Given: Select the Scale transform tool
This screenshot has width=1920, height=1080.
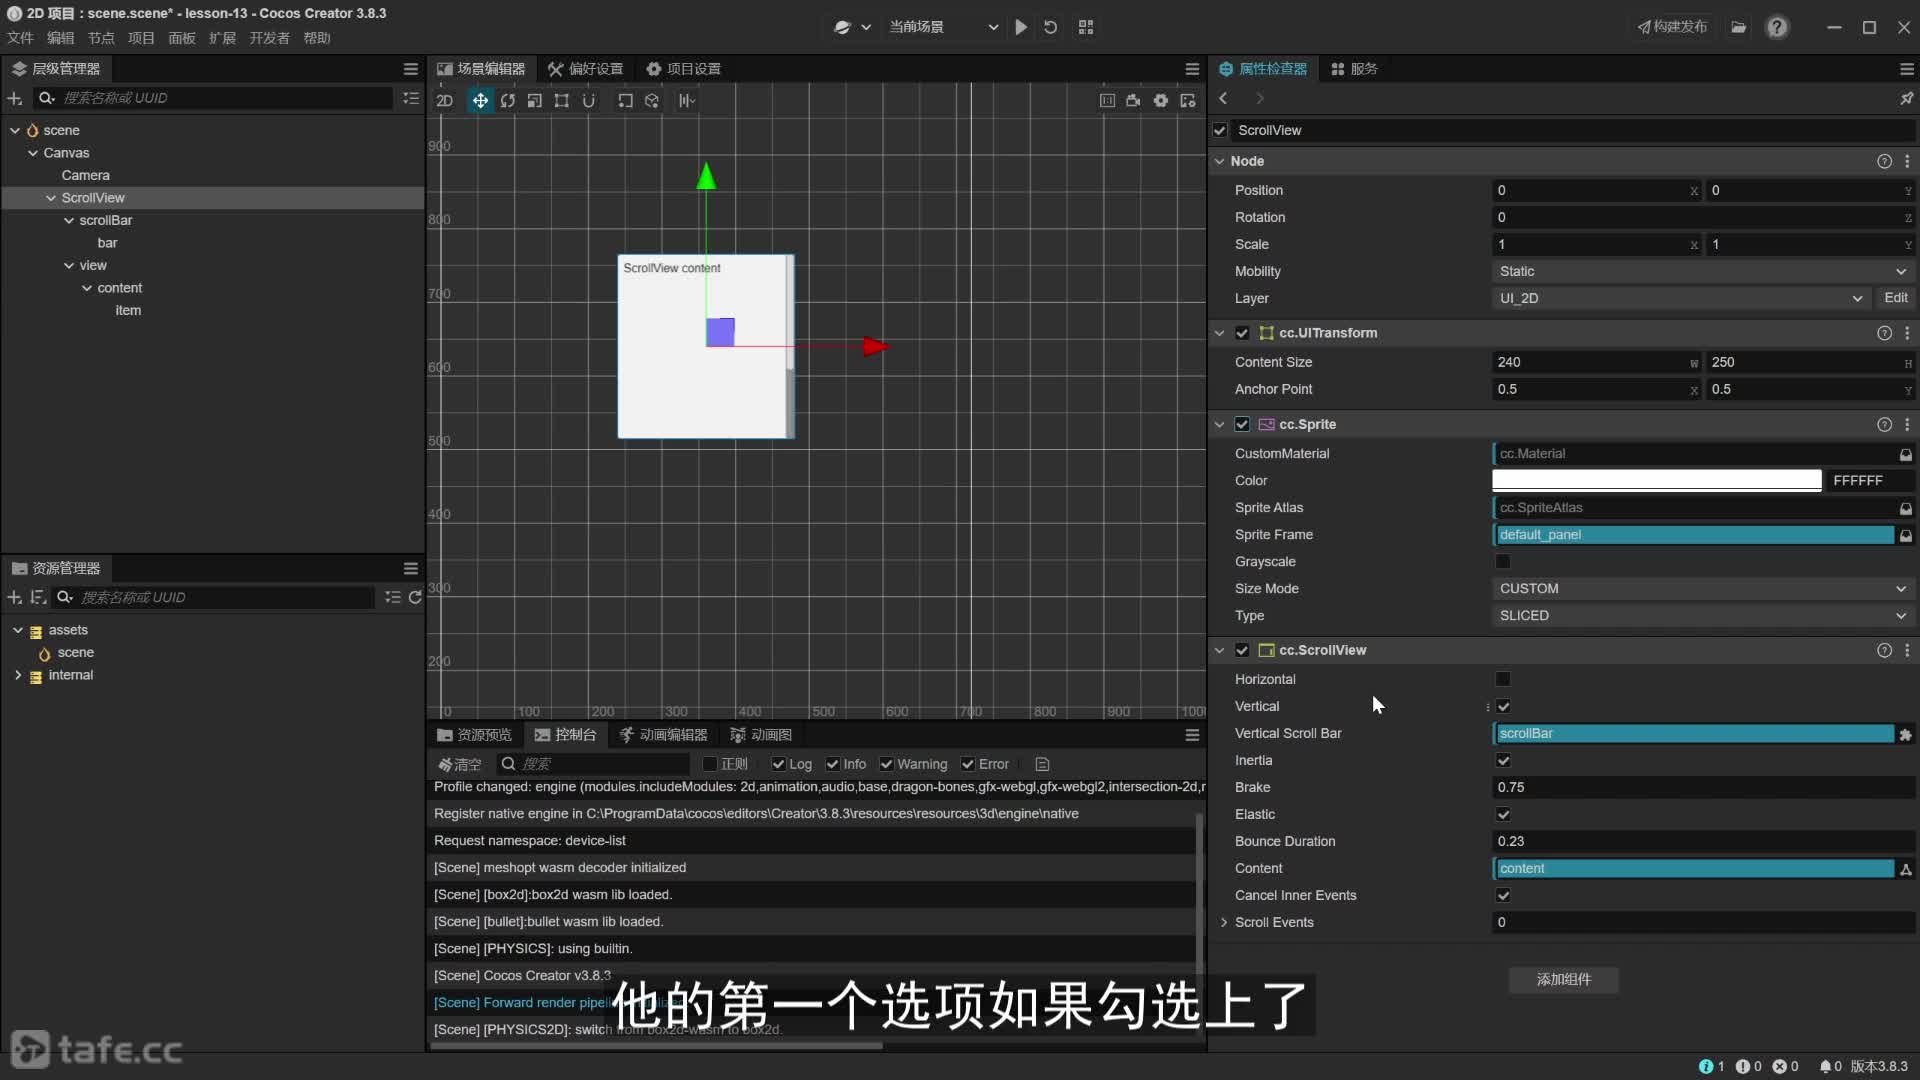Looking at the screenshot, I should 535,100.
